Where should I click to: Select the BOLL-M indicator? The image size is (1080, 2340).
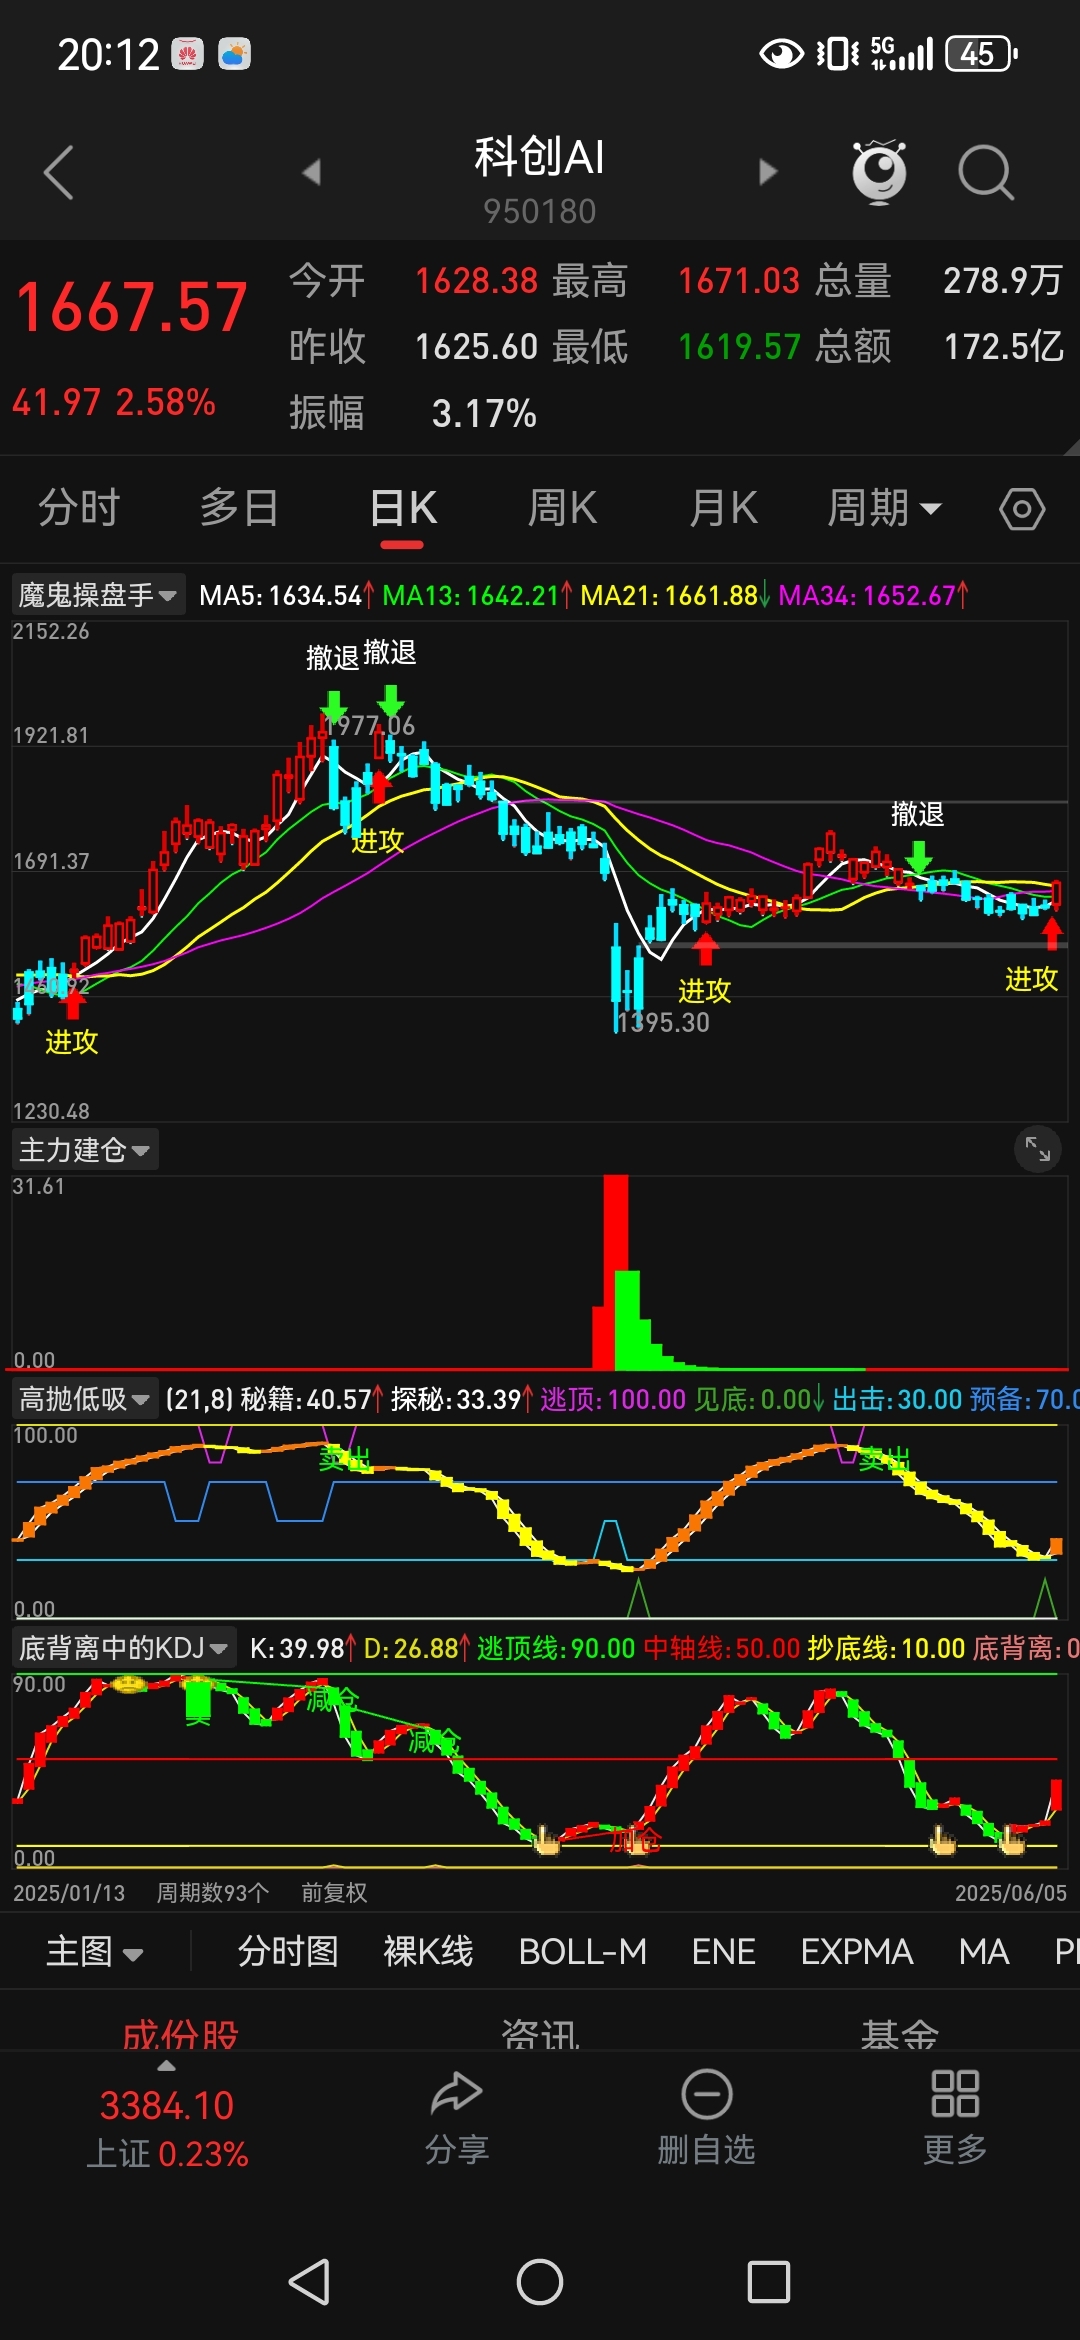(x=582, y=1951)
